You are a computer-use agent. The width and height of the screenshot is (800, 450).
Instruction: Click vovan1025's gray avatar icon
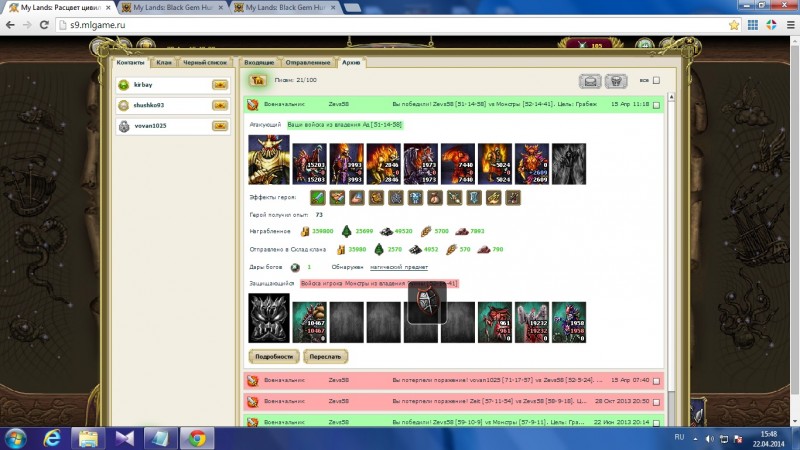coord(123,126)
